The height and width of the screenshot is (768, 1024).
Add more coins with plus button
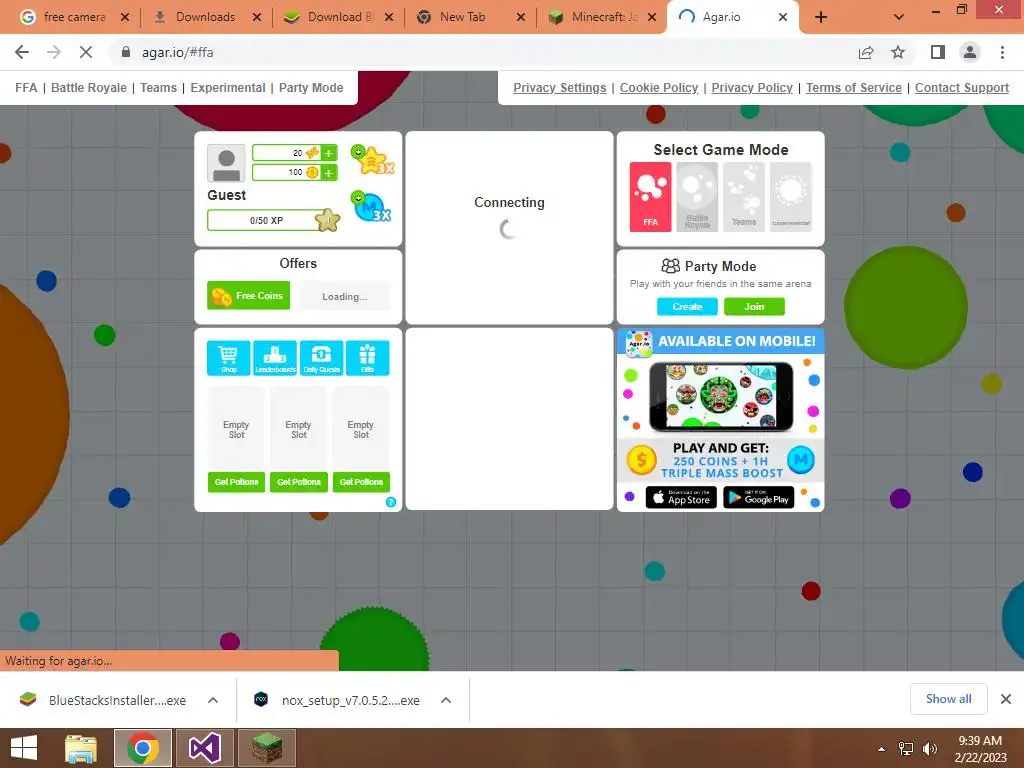pos(329,172)
